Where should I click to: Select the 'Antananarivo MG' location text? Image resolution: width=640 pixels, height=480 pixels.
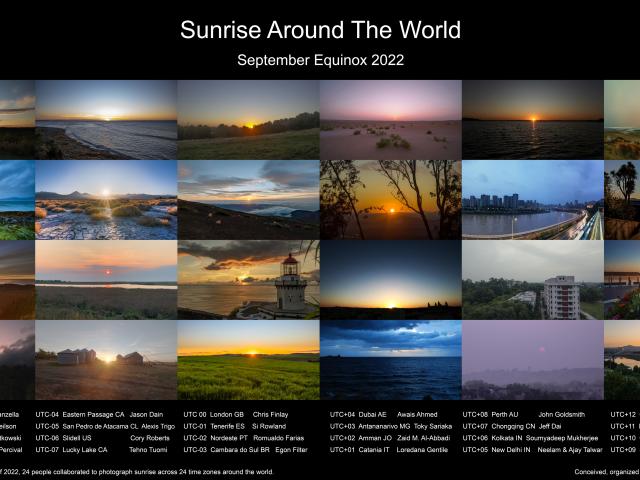click(384, 426)
